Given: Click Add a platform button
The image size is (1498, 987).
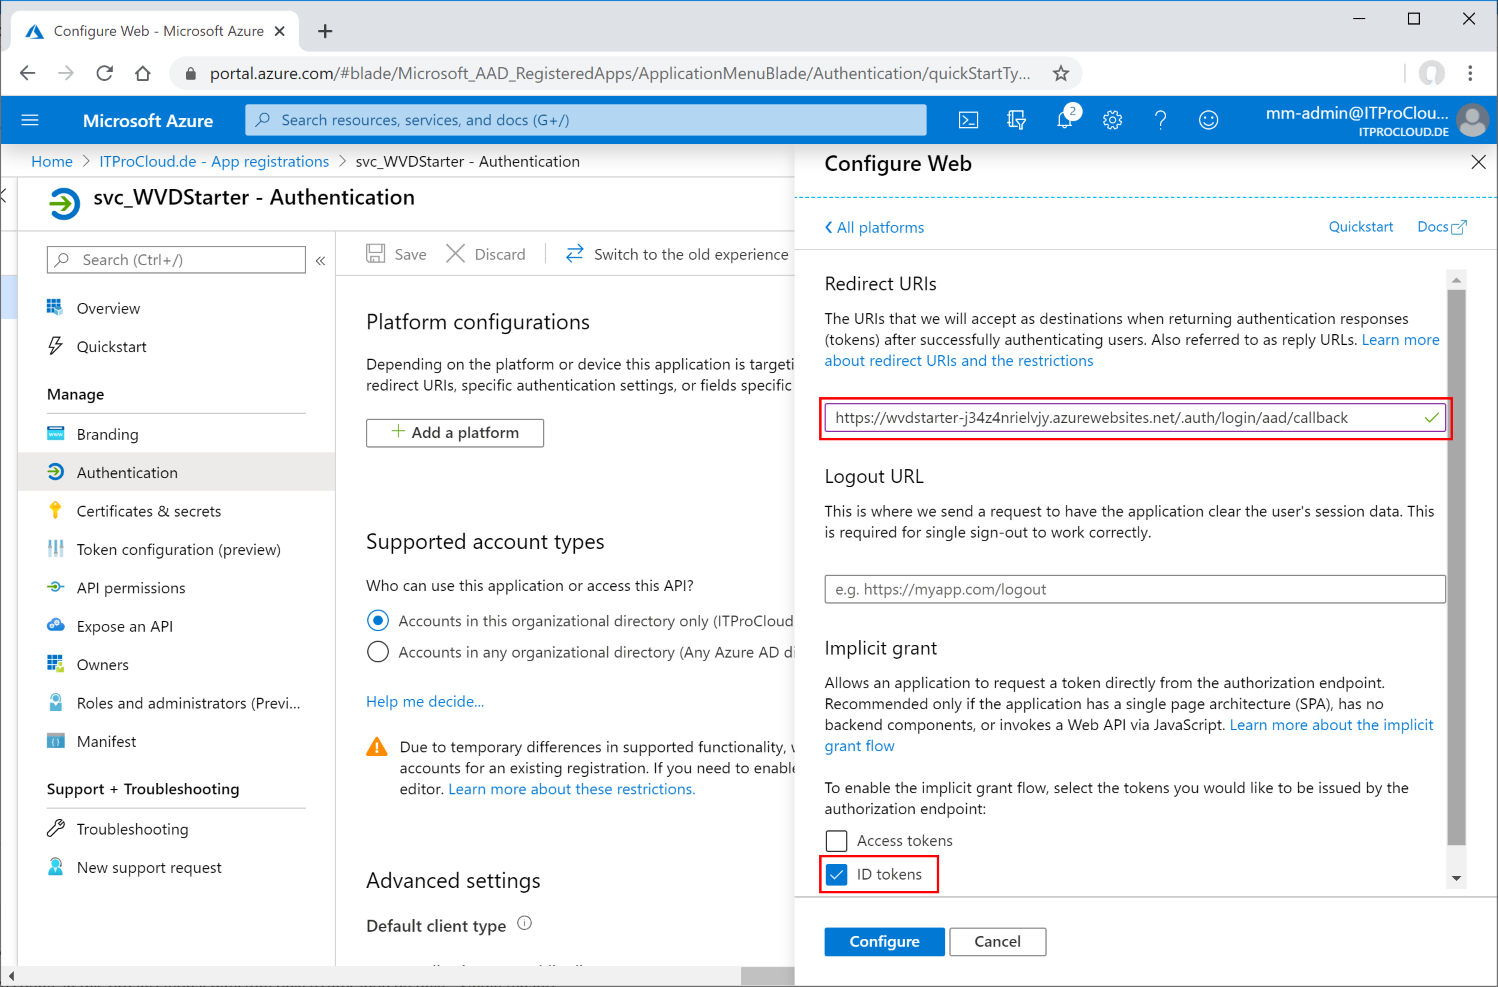Looking at the screenshot, I should pyautogui.click(x=455, y=433).
